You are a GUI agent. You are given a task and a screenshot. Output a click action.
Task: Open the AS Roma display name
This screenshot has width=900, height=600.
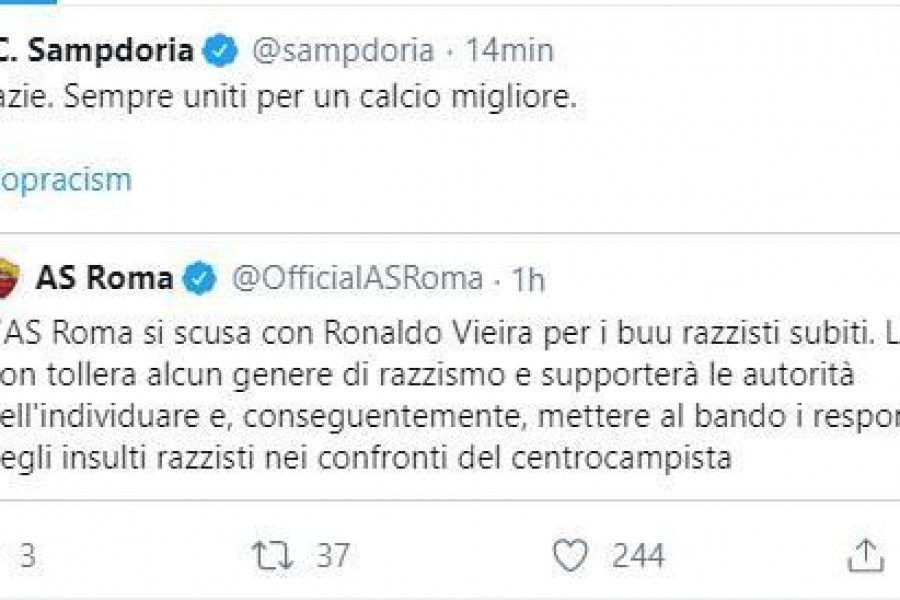click(x=104, y=278)
